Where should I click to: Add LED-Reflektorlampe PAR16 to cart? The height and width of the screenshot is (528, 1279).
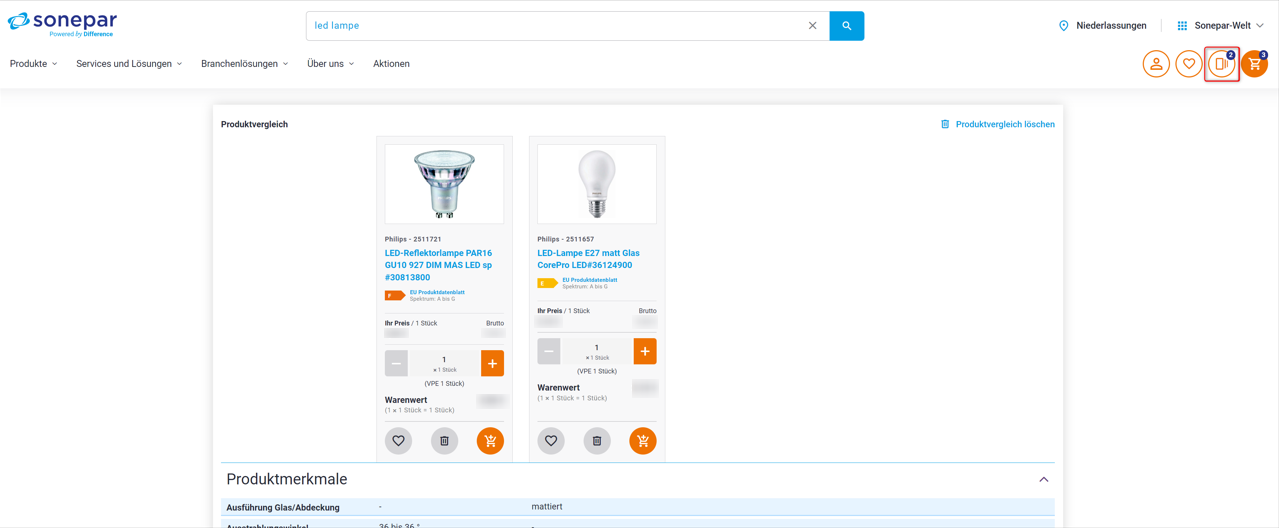pyautogui.click(x=490, y=441)
